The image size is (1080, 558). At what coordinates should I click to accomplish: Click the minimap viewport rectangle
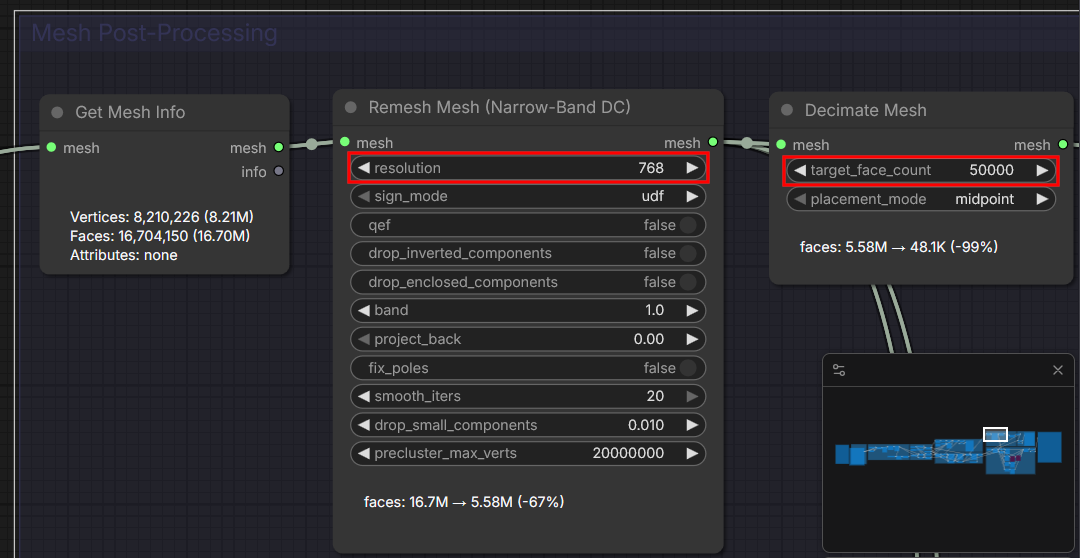995,435
